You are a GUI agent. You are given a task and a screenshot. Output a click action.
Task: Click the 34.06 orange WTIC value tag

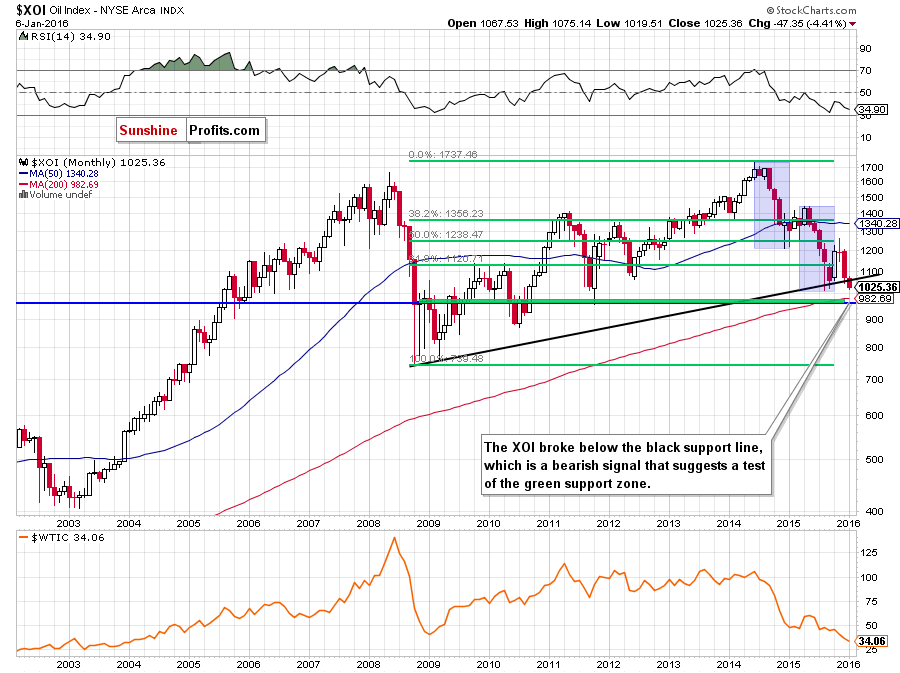pyautogui.click(x=872, y=641)
